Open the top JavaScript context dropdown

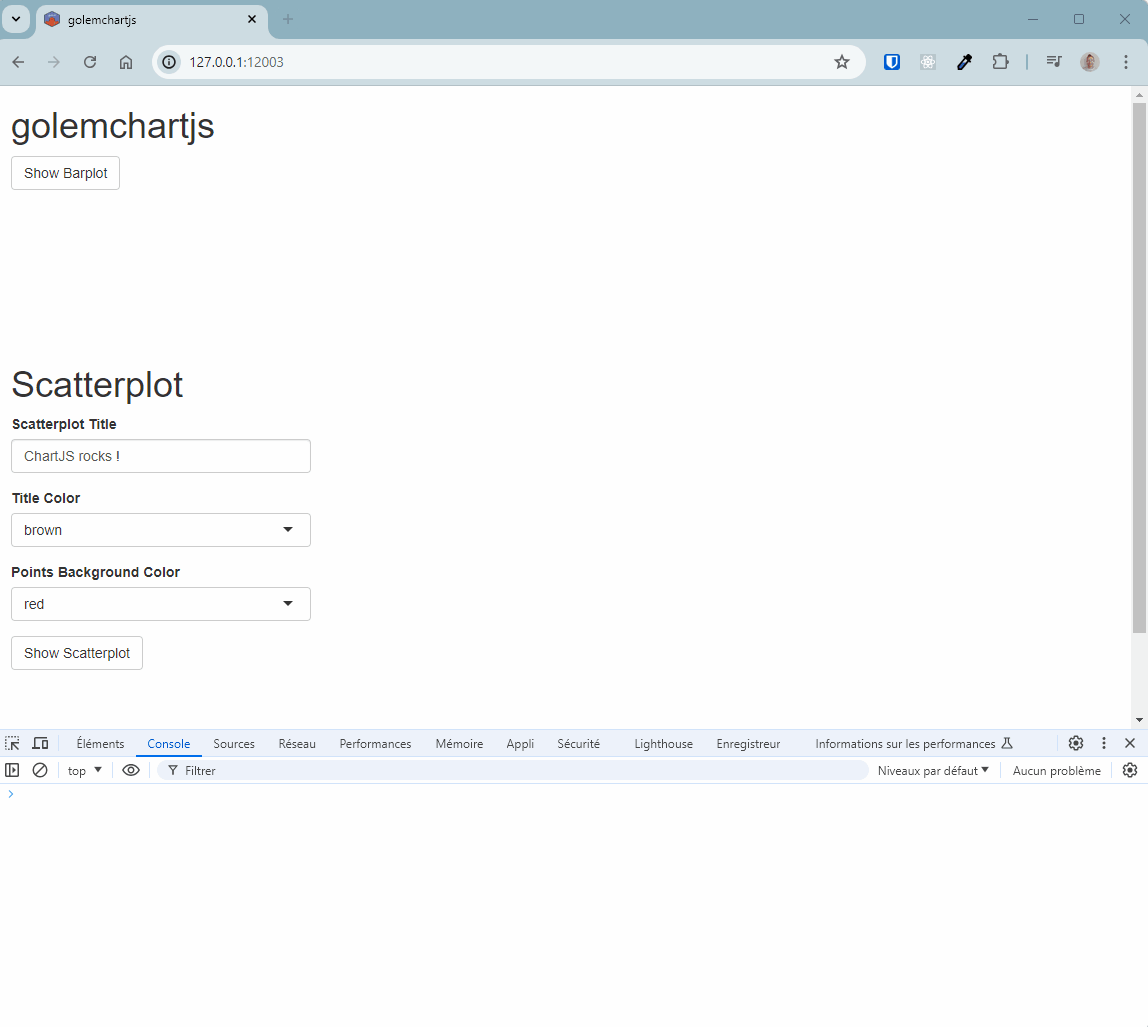[x=84, y=770]
